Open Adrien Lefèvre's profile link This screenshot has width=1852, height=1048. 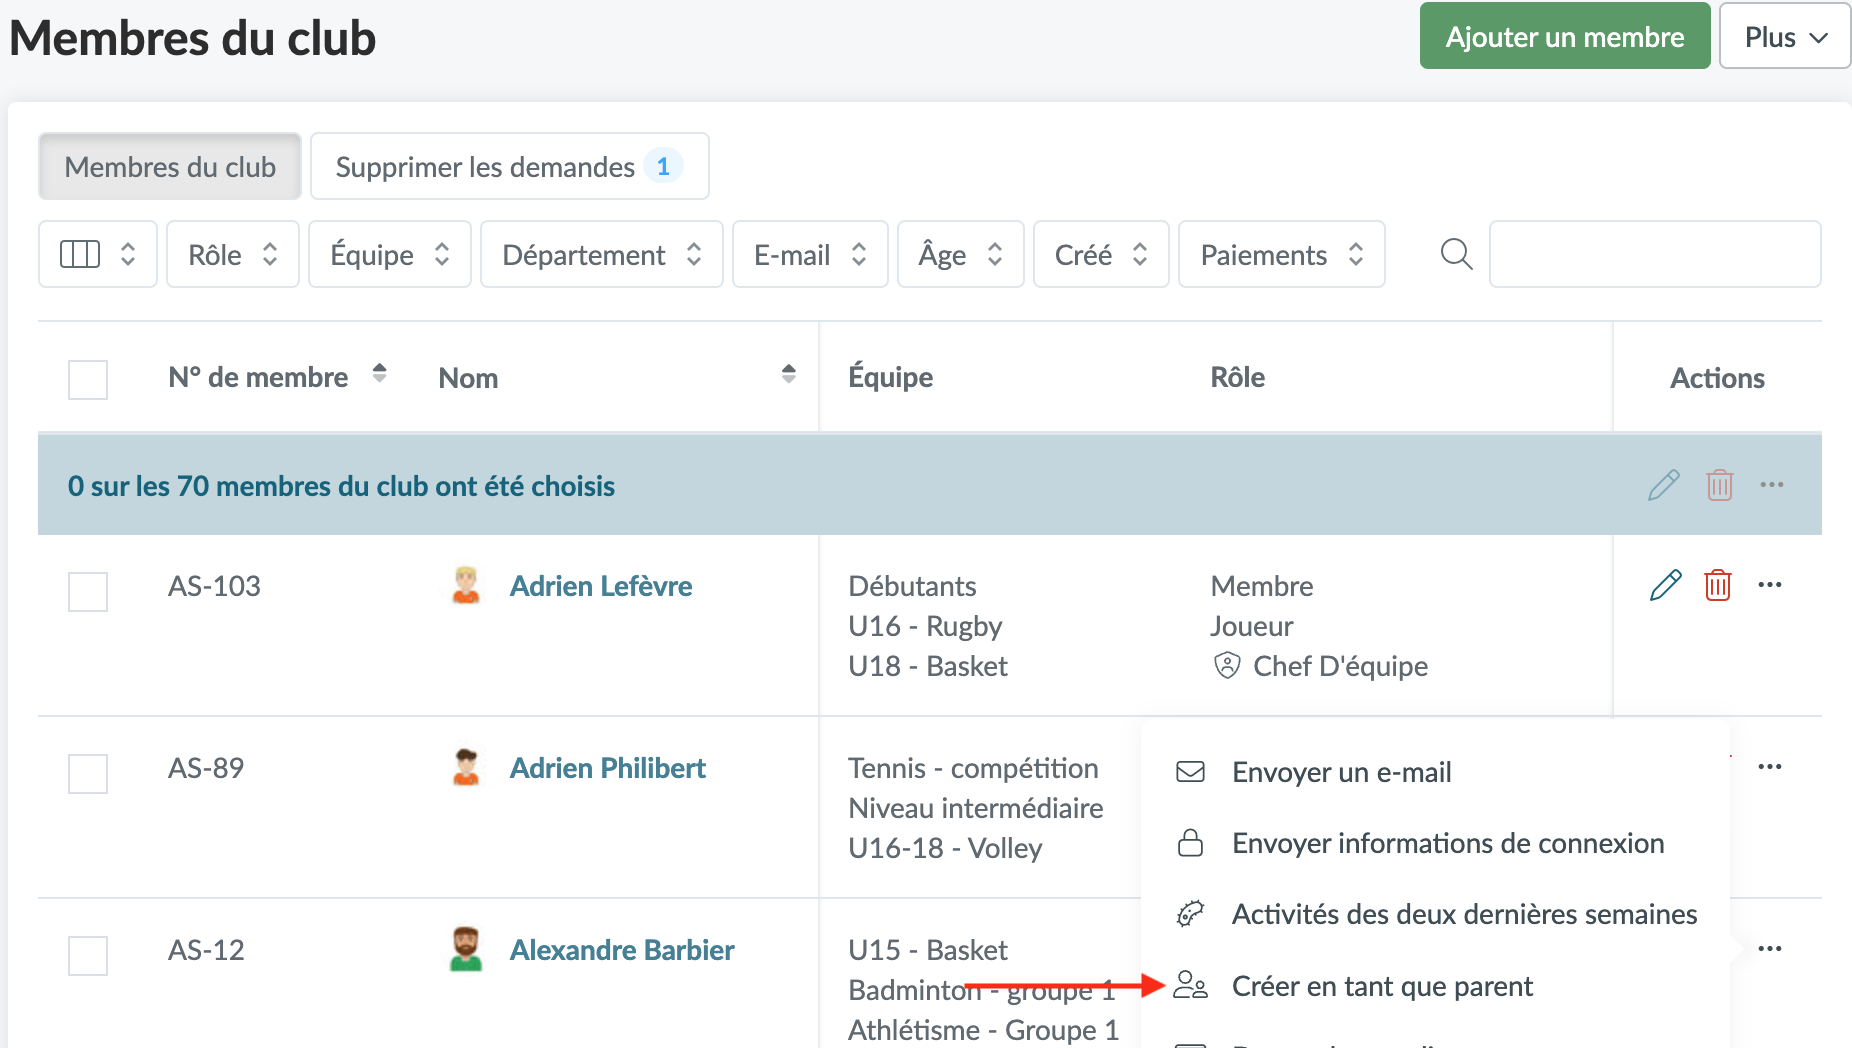pyautogui.click(x=601, y=586)
